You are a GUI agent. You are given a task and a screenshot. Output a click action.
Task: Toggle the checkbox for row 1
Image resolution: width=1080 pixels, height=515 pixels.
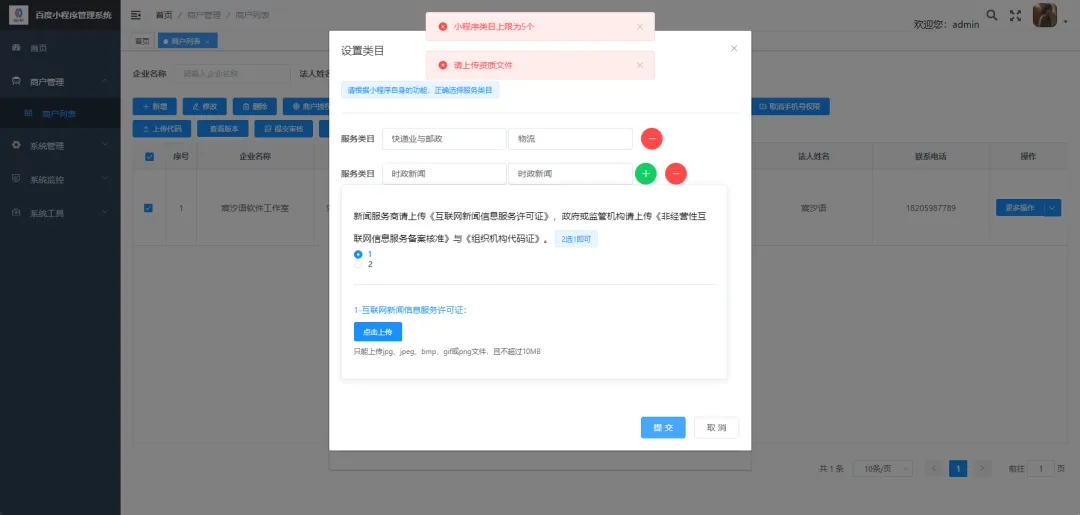coord(149,208)
